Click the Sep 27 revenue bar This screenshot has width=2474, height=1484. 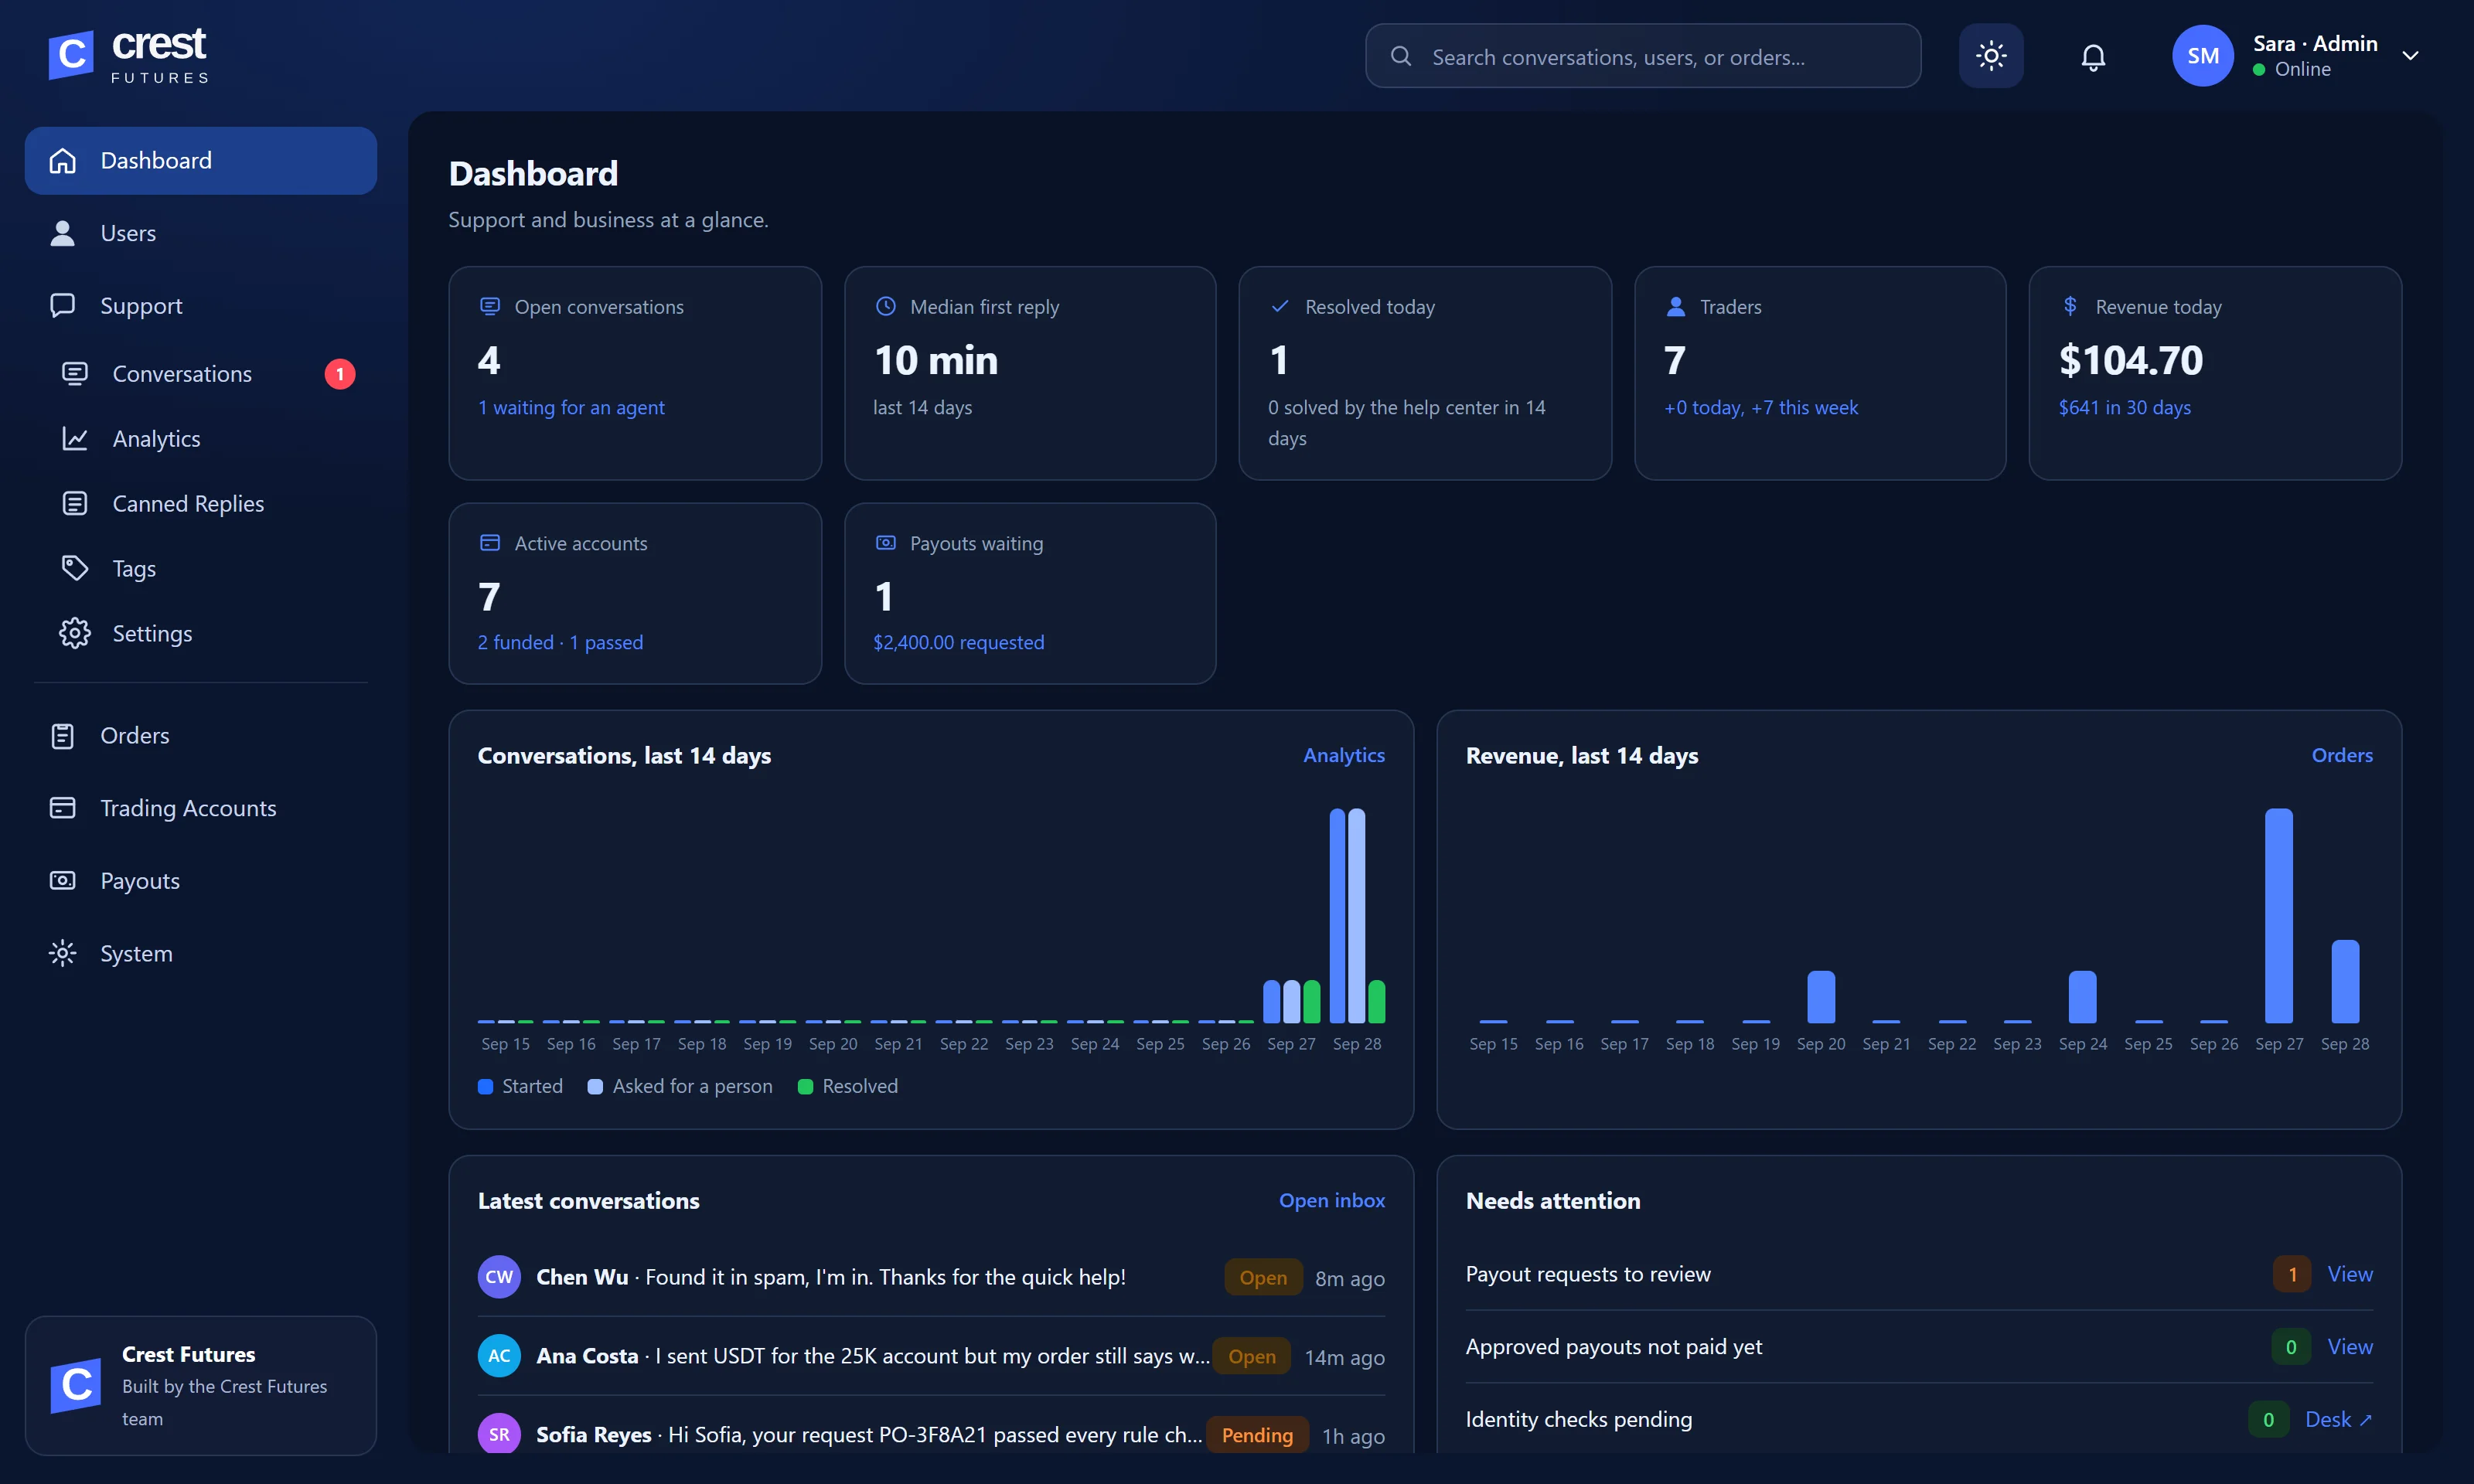pyautogui.click(x=2278, y=916)
